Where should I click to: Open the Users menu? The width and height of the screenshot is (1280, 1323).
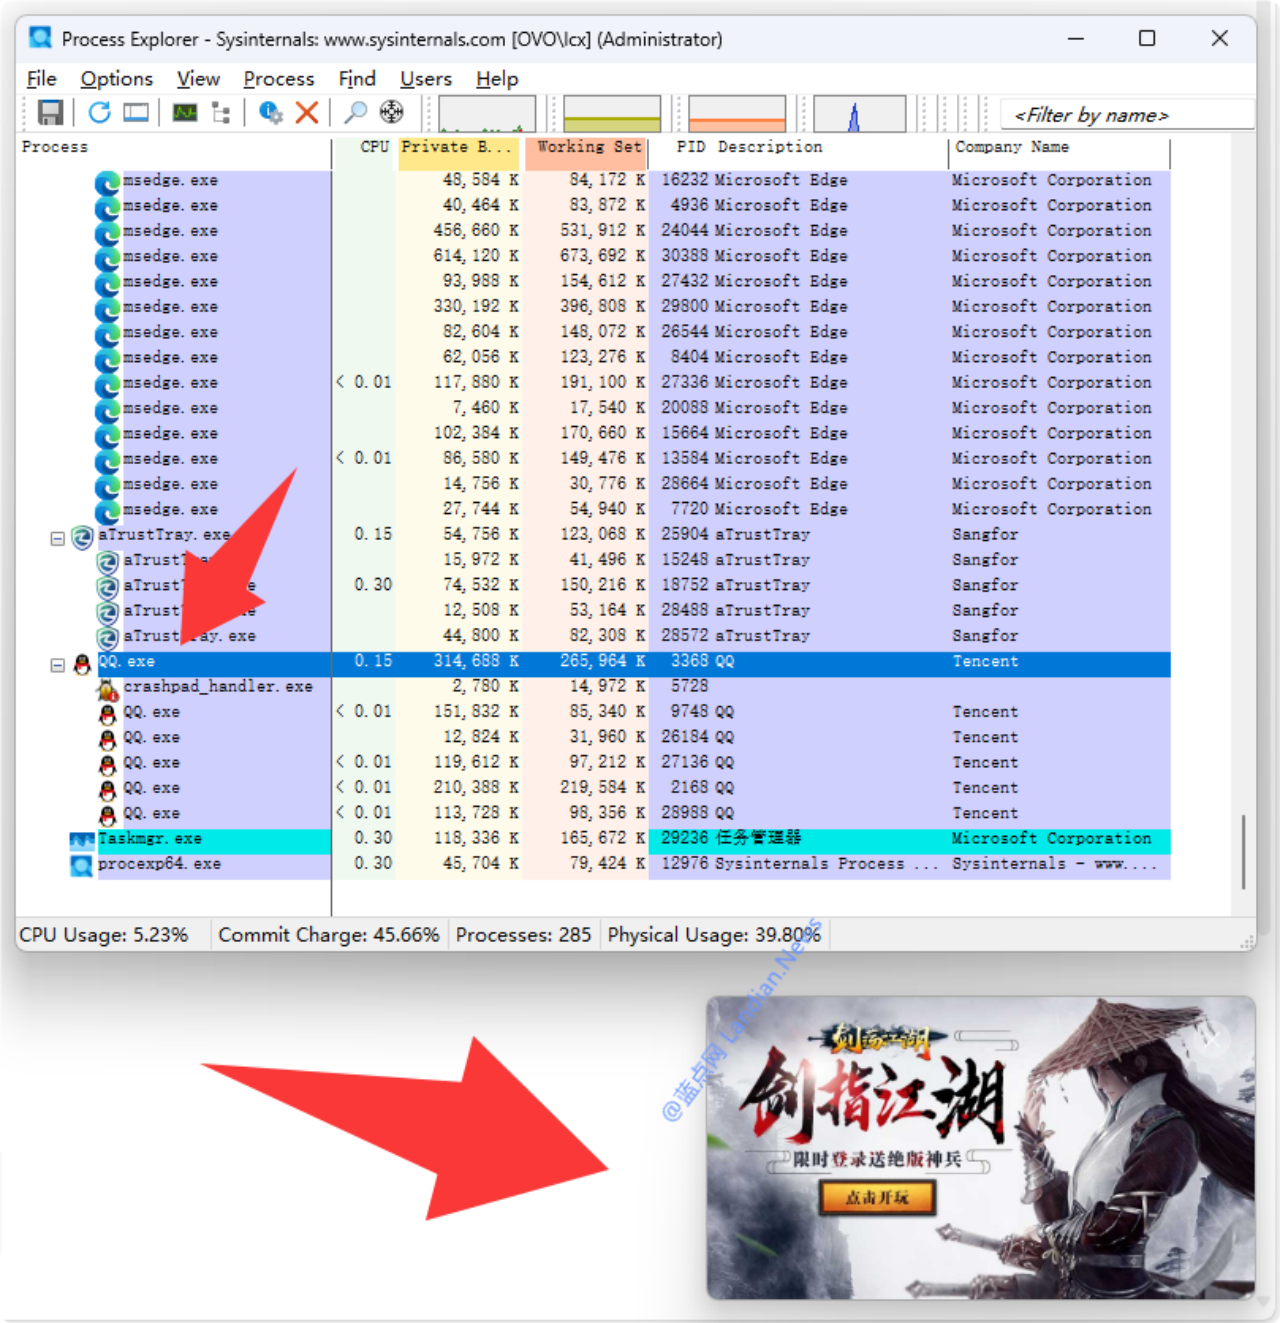coord(425,79)
